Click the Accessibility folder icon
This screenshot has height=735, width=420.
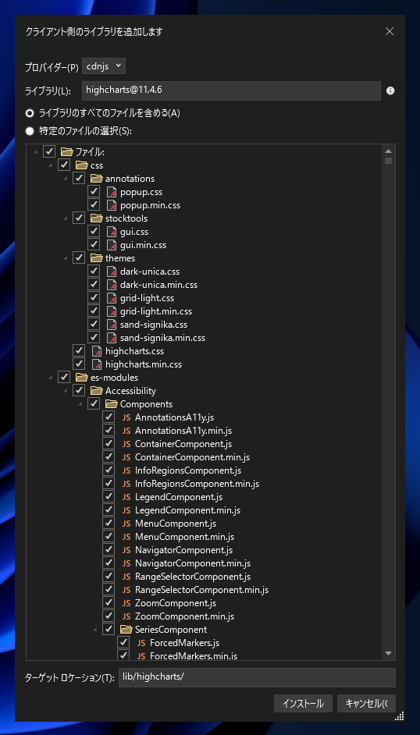(x=97, y=390)
